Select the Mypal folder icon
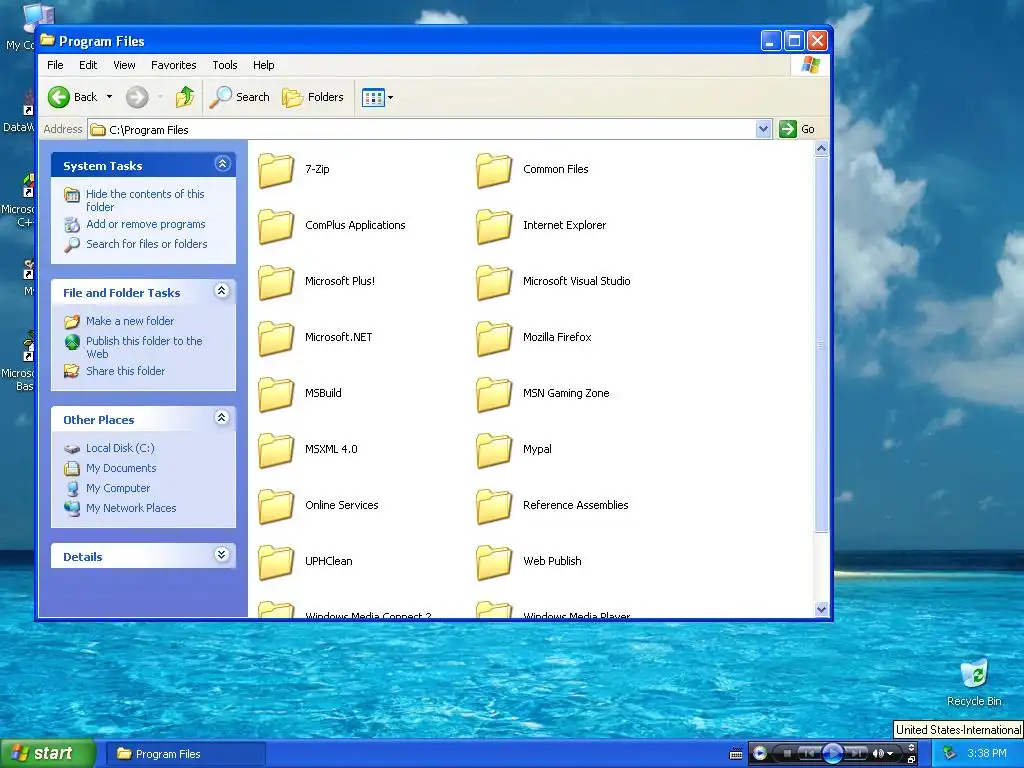Image resolution: width=1024 pixels, height=768 pixels. coord(494,450)
